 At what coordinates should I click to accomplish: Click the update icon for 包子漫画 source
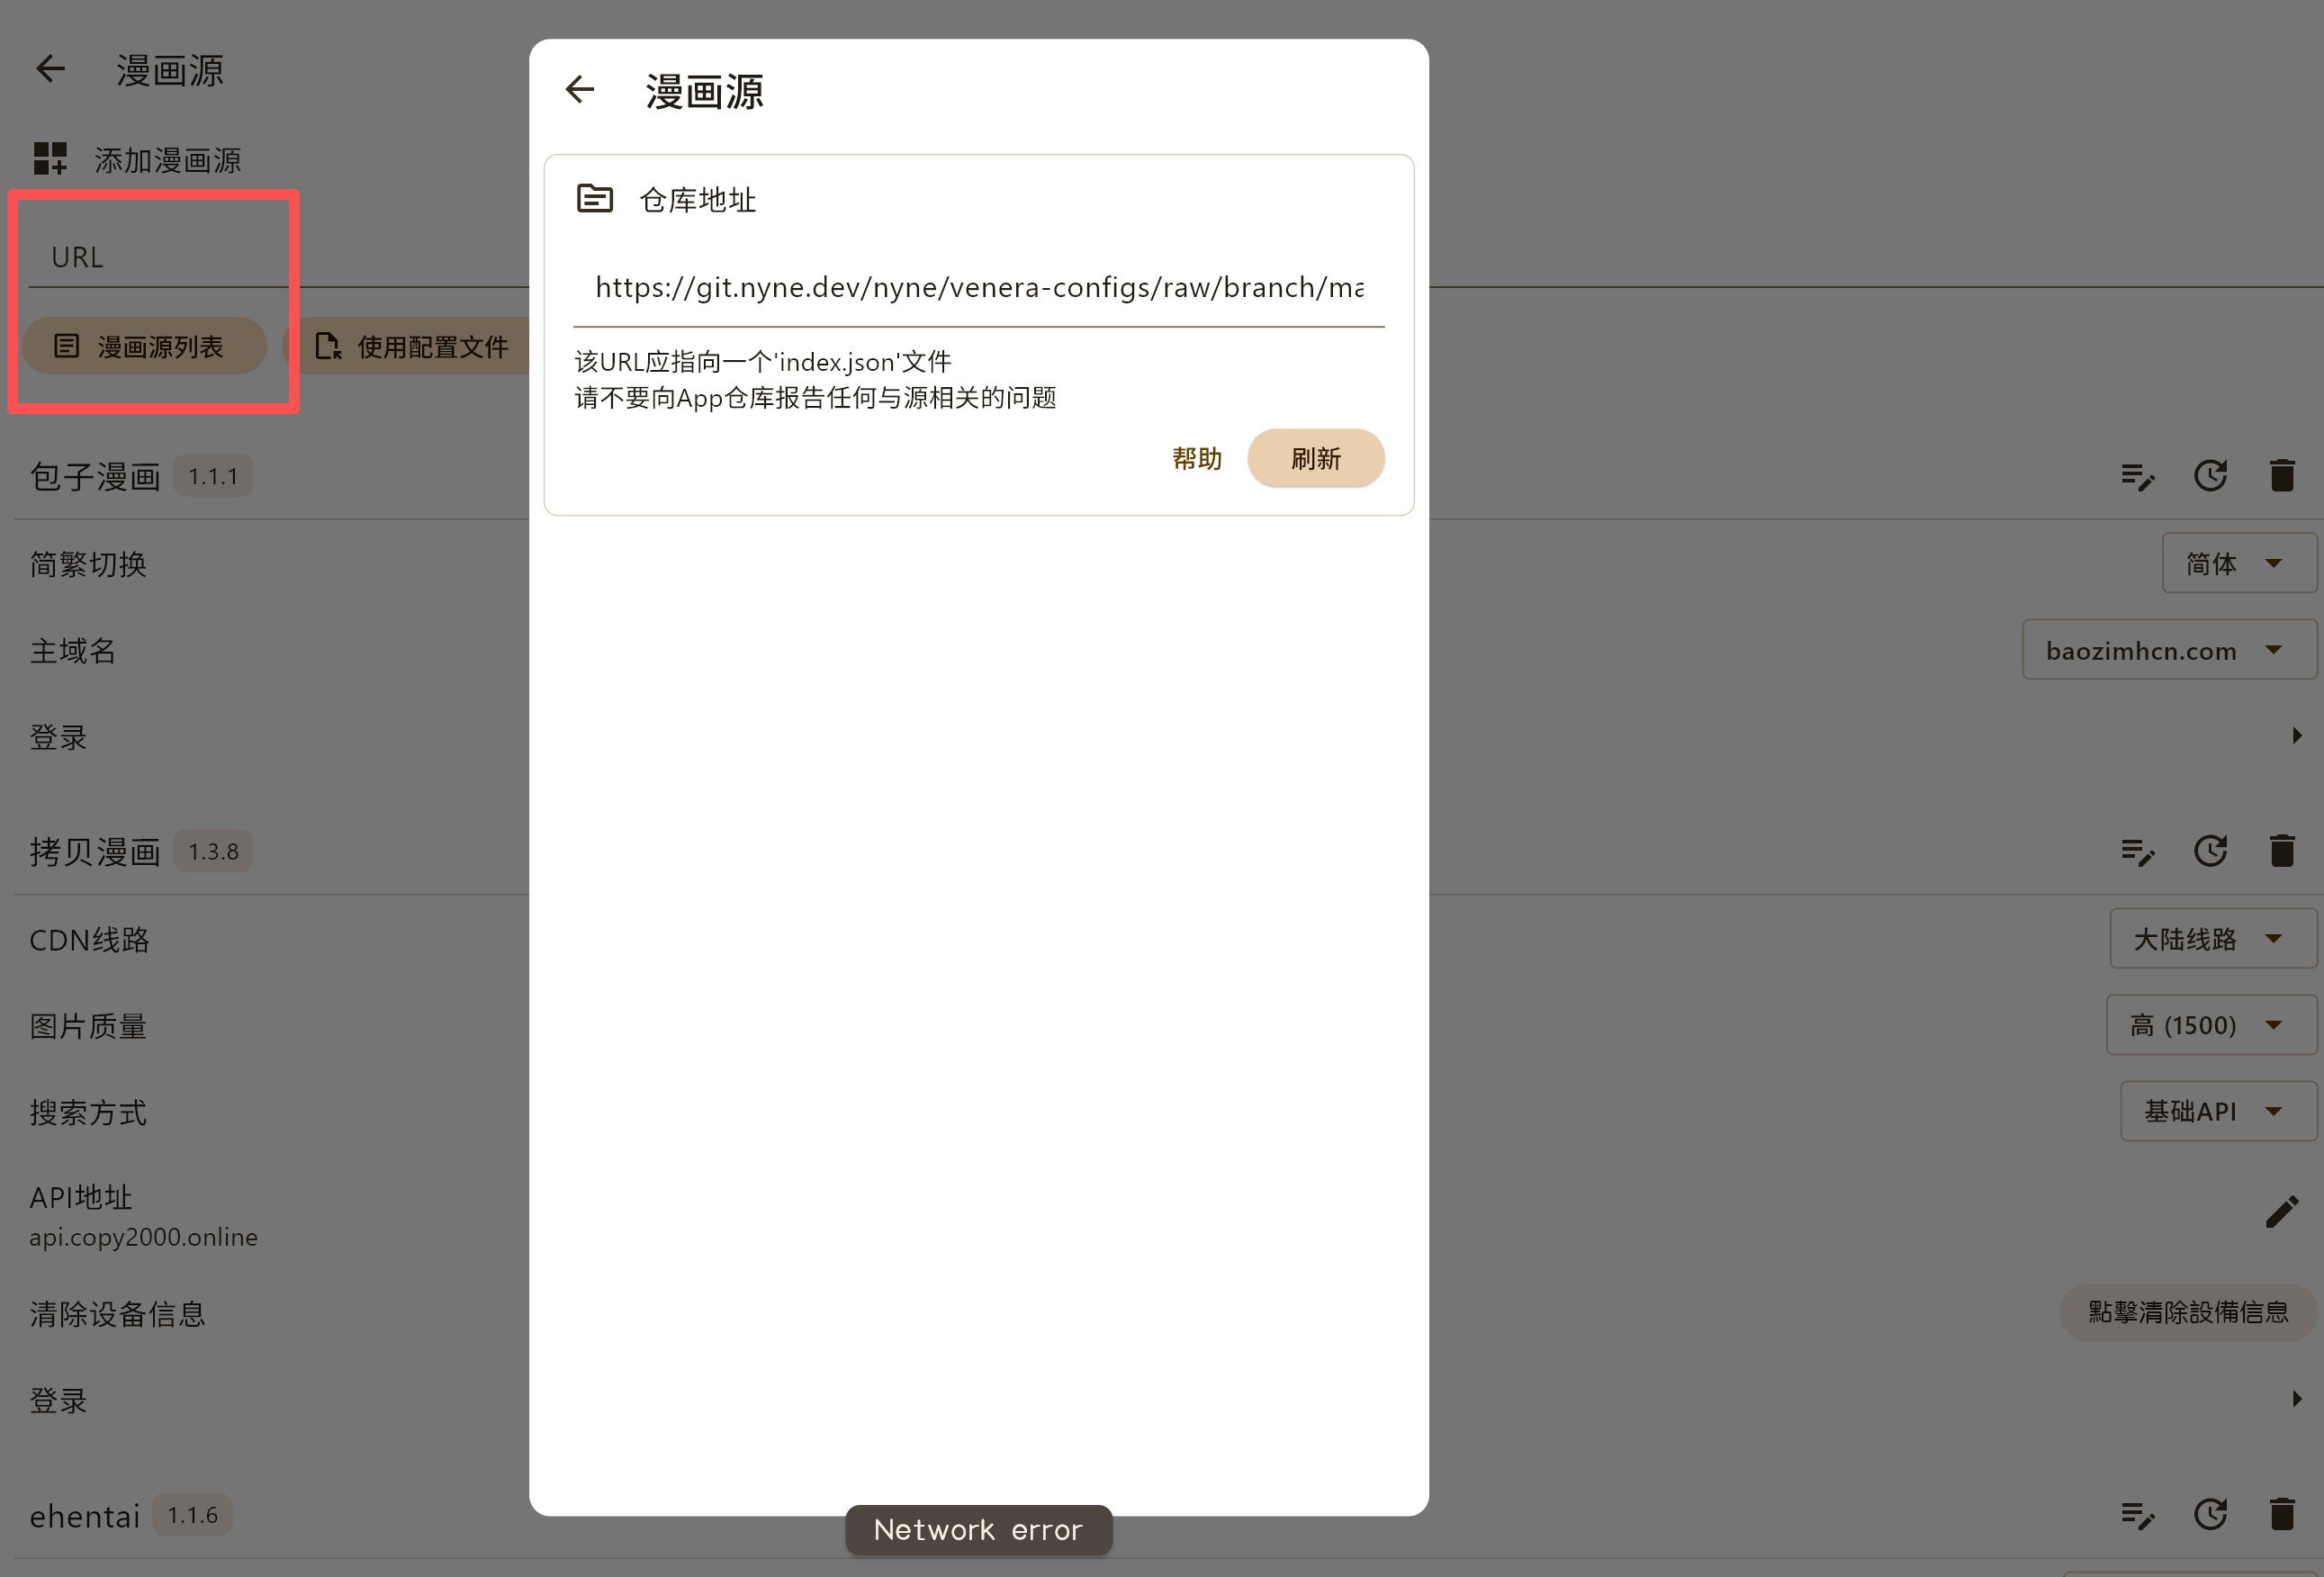coord(2211,476)
